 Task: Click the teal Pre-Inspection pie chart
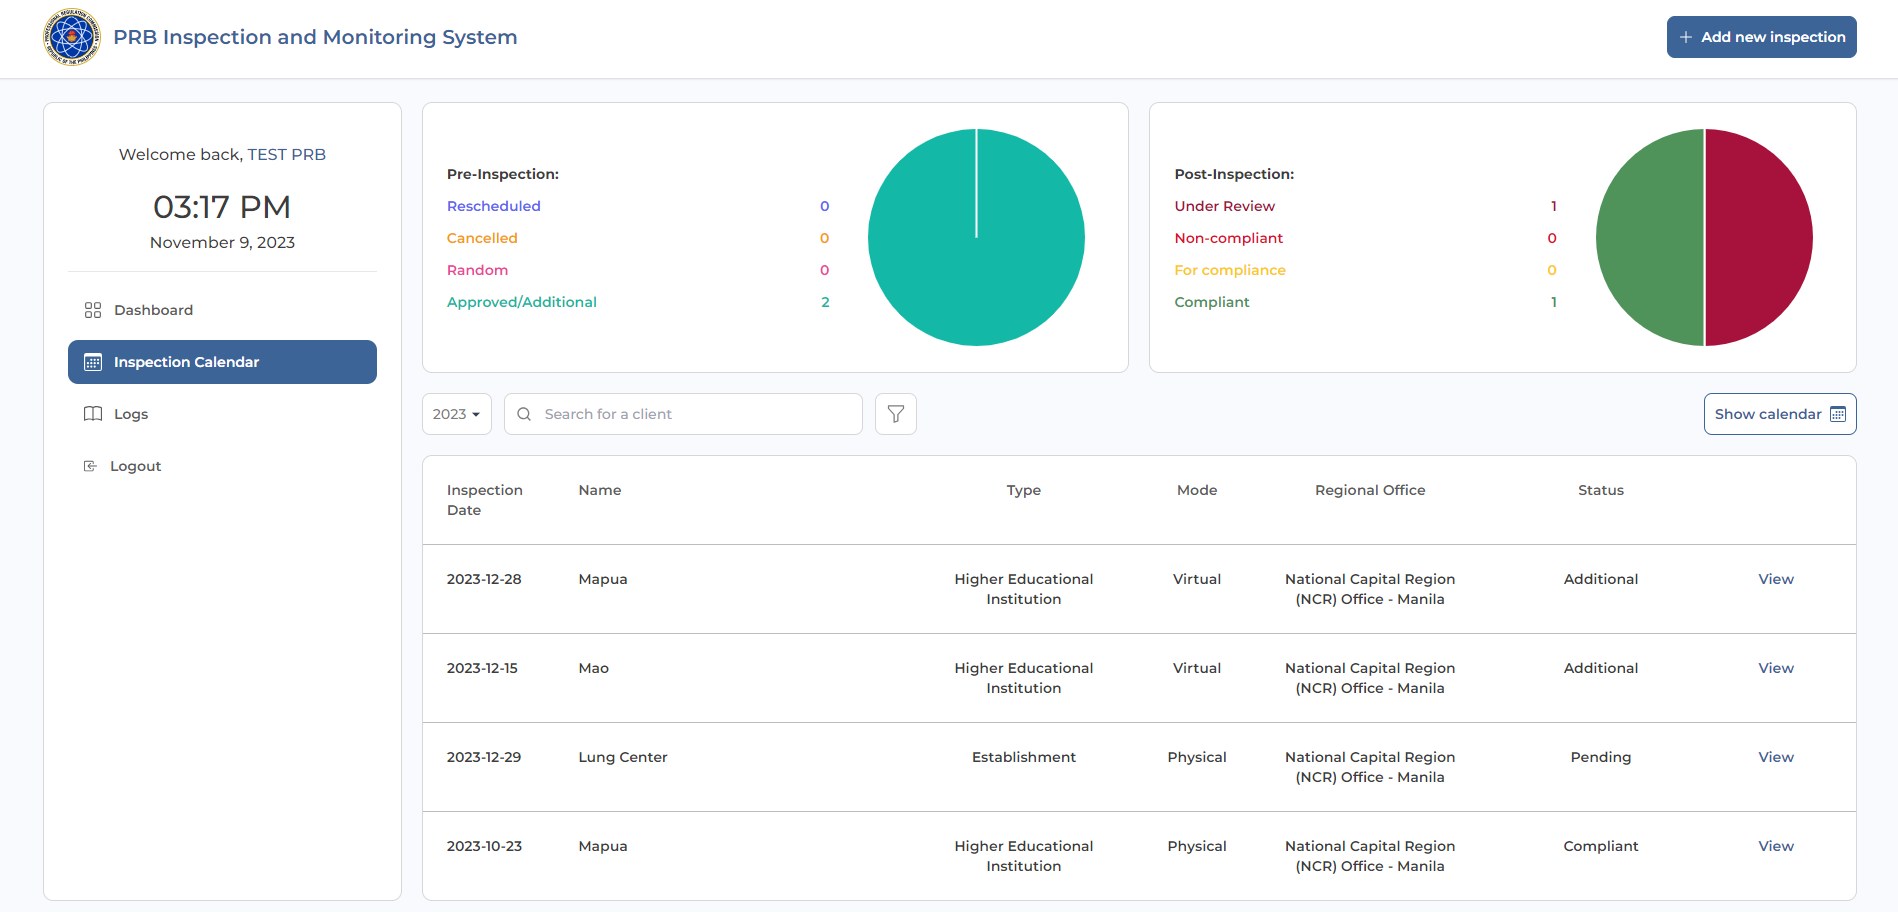pyautogui.click(x=976, y=238)
